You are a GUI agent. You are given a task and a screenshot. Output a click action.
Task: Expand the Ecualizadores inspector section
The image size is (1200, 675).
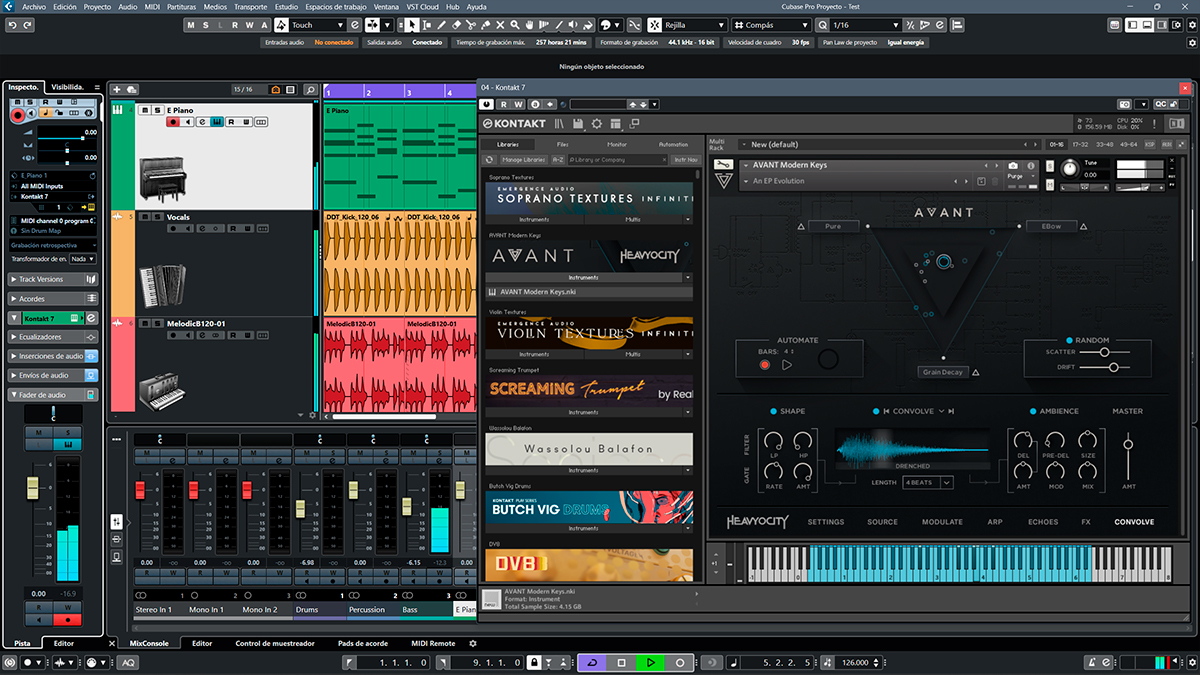pyautogui.click(x=52, y=337)
